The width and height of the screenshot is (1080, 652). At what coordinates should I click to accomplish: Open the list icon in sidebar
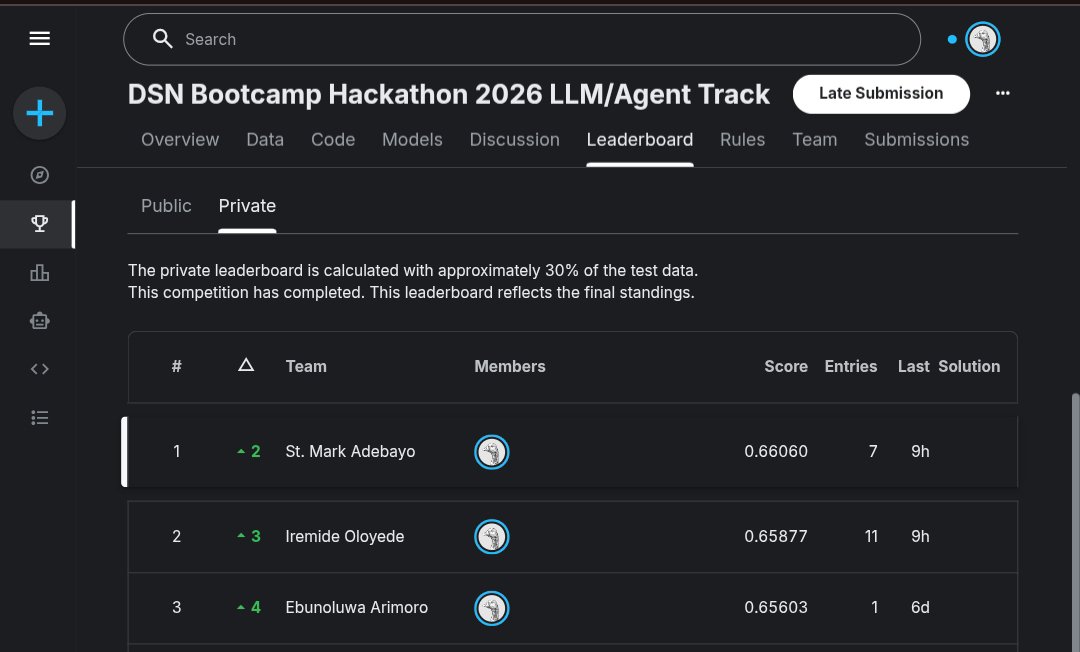pos(39,418)
